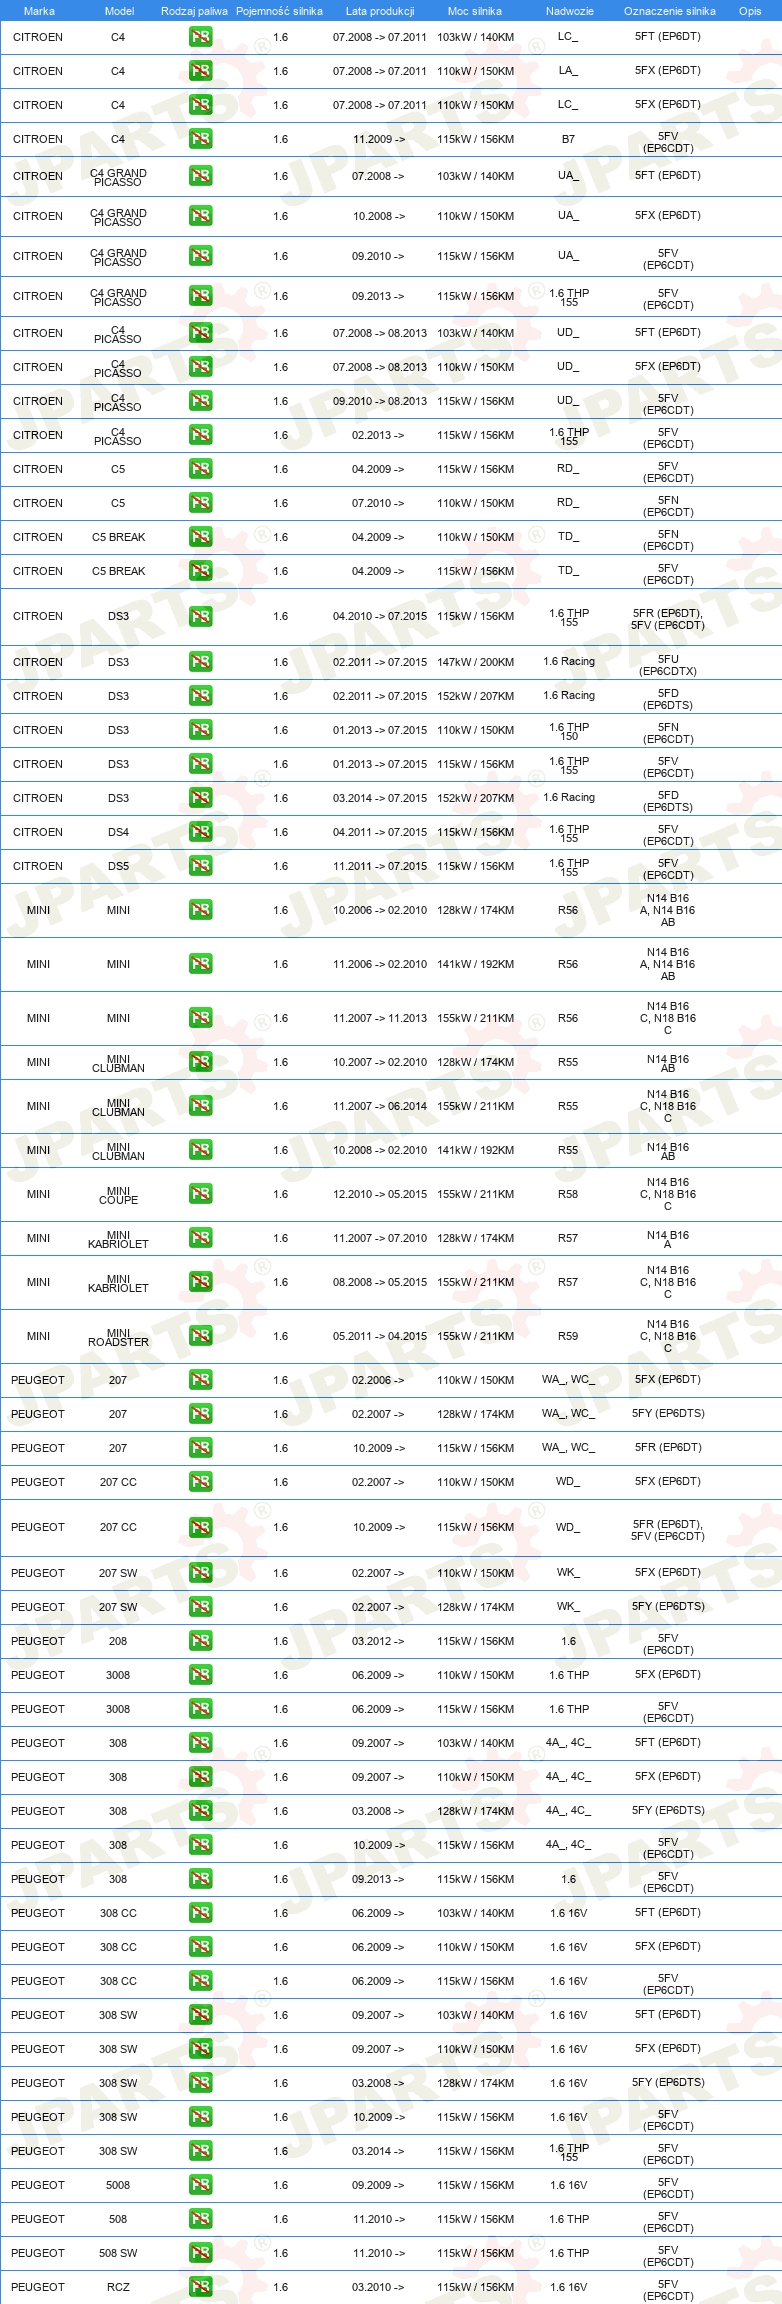Image resolution: width=782 pixels, height=2304 pixels.
Task: Click petrol icon in Mini Kabriolet 174KM row
Action: pos(200,1238)
